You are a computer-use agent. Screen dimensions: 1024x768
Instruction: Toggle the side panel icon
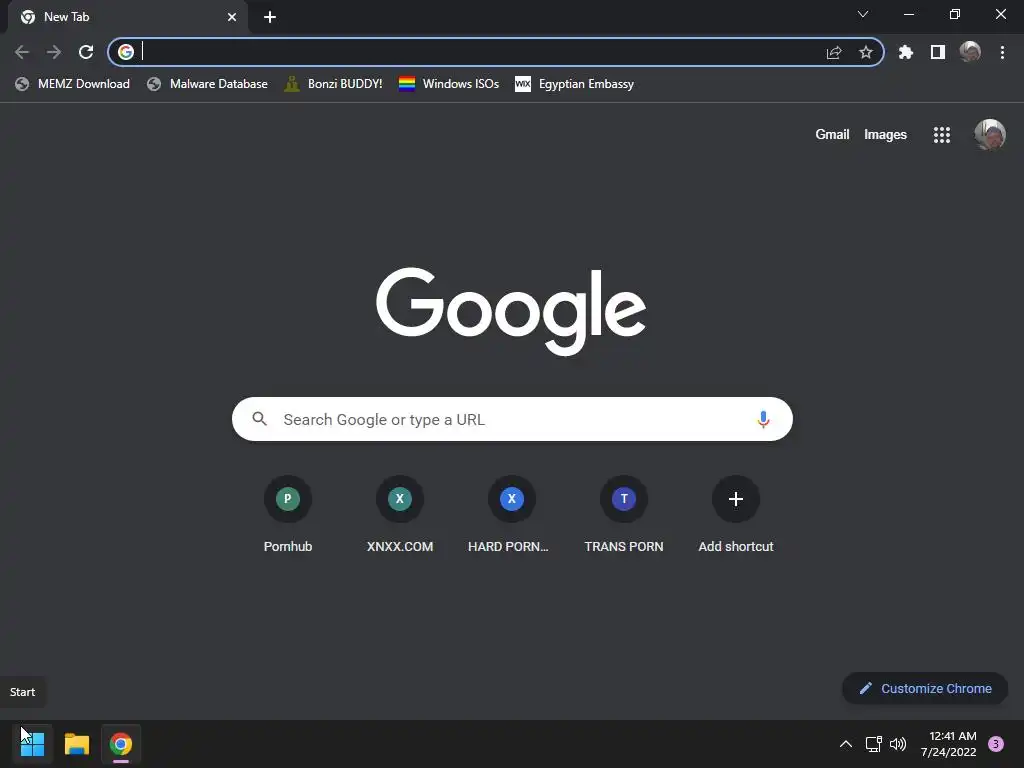(938, 52)
